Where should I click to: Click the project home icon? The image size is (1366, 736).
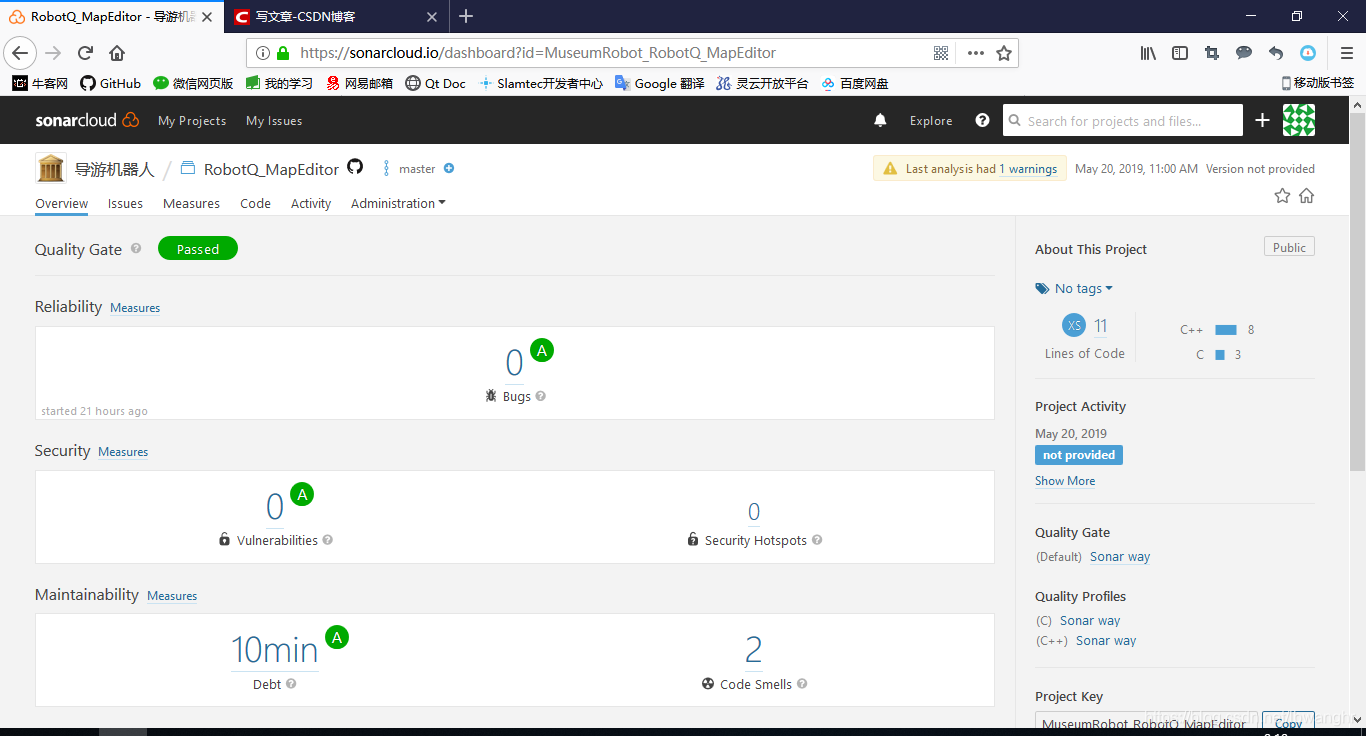(1306, 196)
